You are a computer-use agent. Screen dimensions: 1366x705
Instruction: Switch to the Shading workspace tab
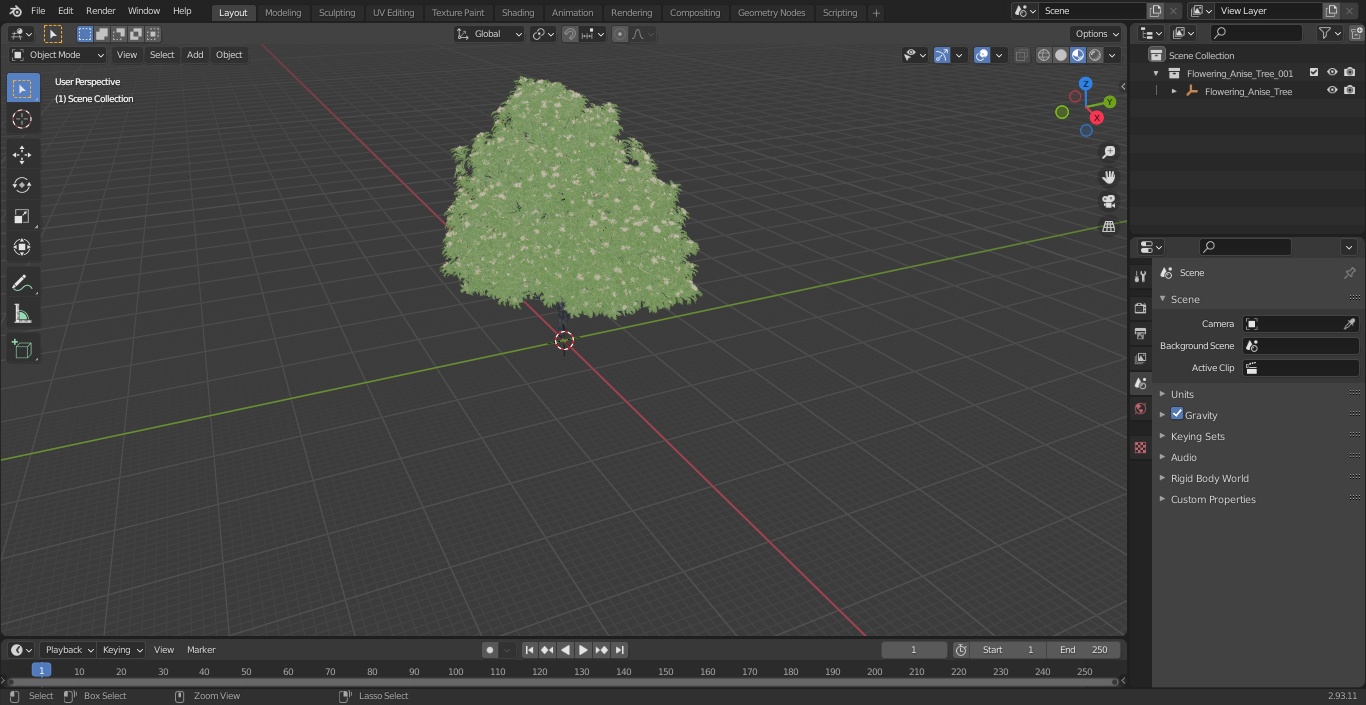pyautogui.click(x=518, y=13)
